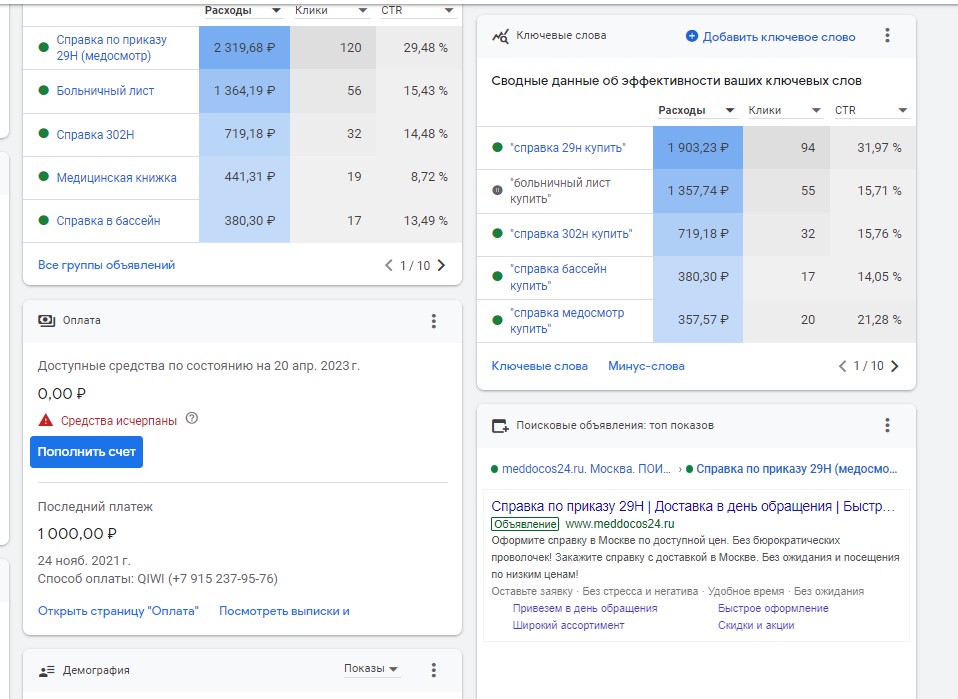Image resolution: width=958 pixels, height=699 pixels.
Task: Expand CTR column dropdown in ad groups table
Action: coord(449,10)
